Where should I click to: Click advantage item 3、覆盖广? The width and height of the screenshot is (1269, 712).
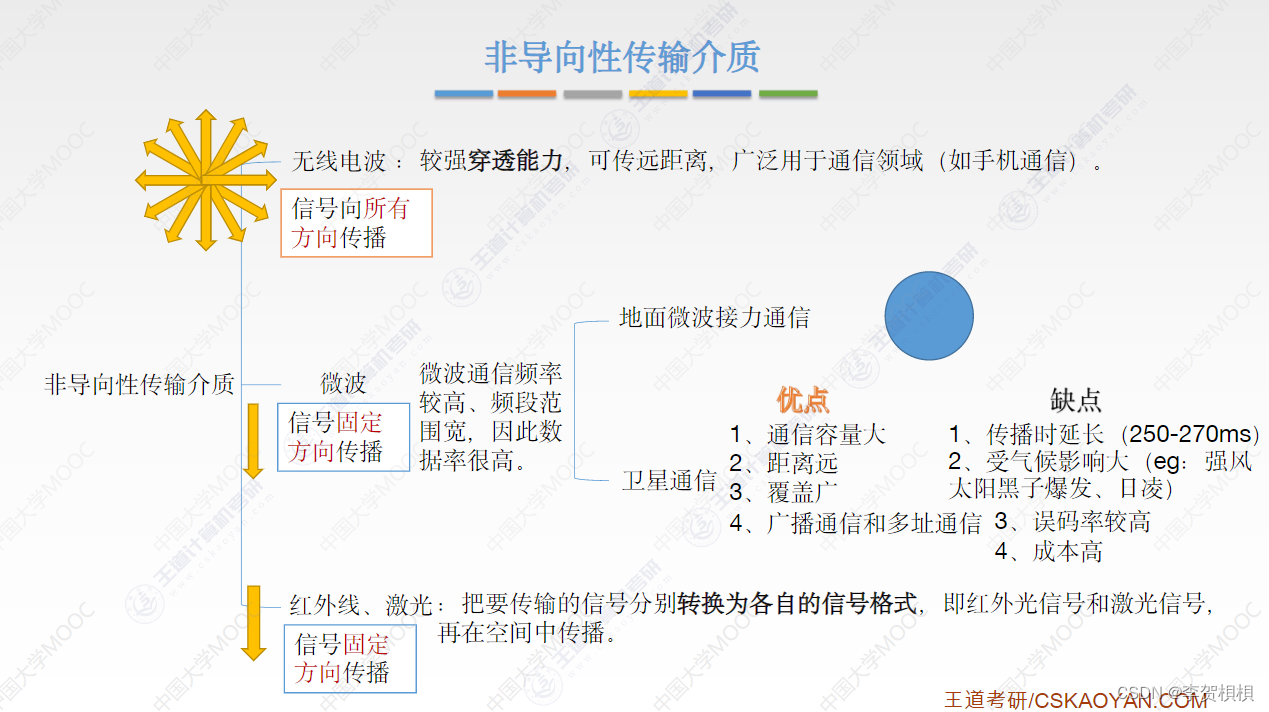784,492
